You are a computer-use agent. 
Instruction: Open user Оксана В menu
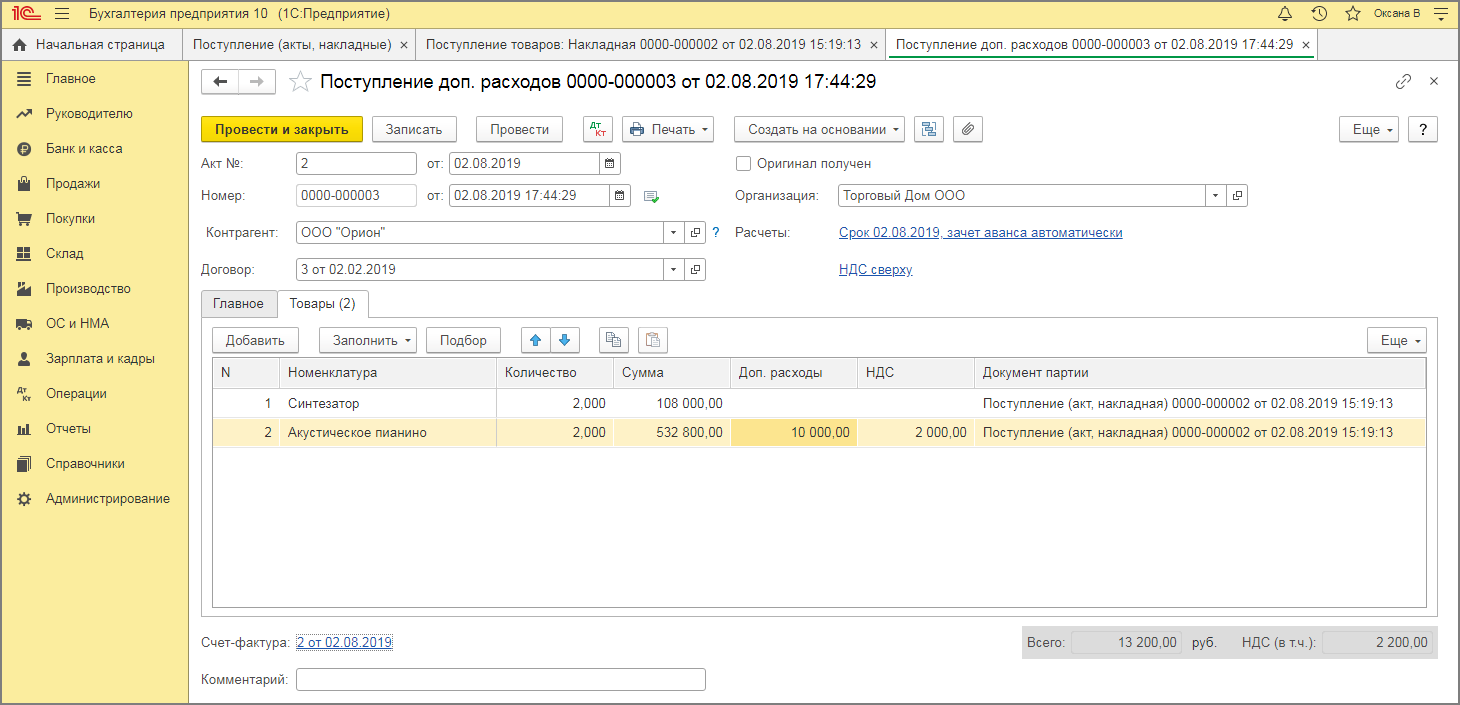(1397, 14)
